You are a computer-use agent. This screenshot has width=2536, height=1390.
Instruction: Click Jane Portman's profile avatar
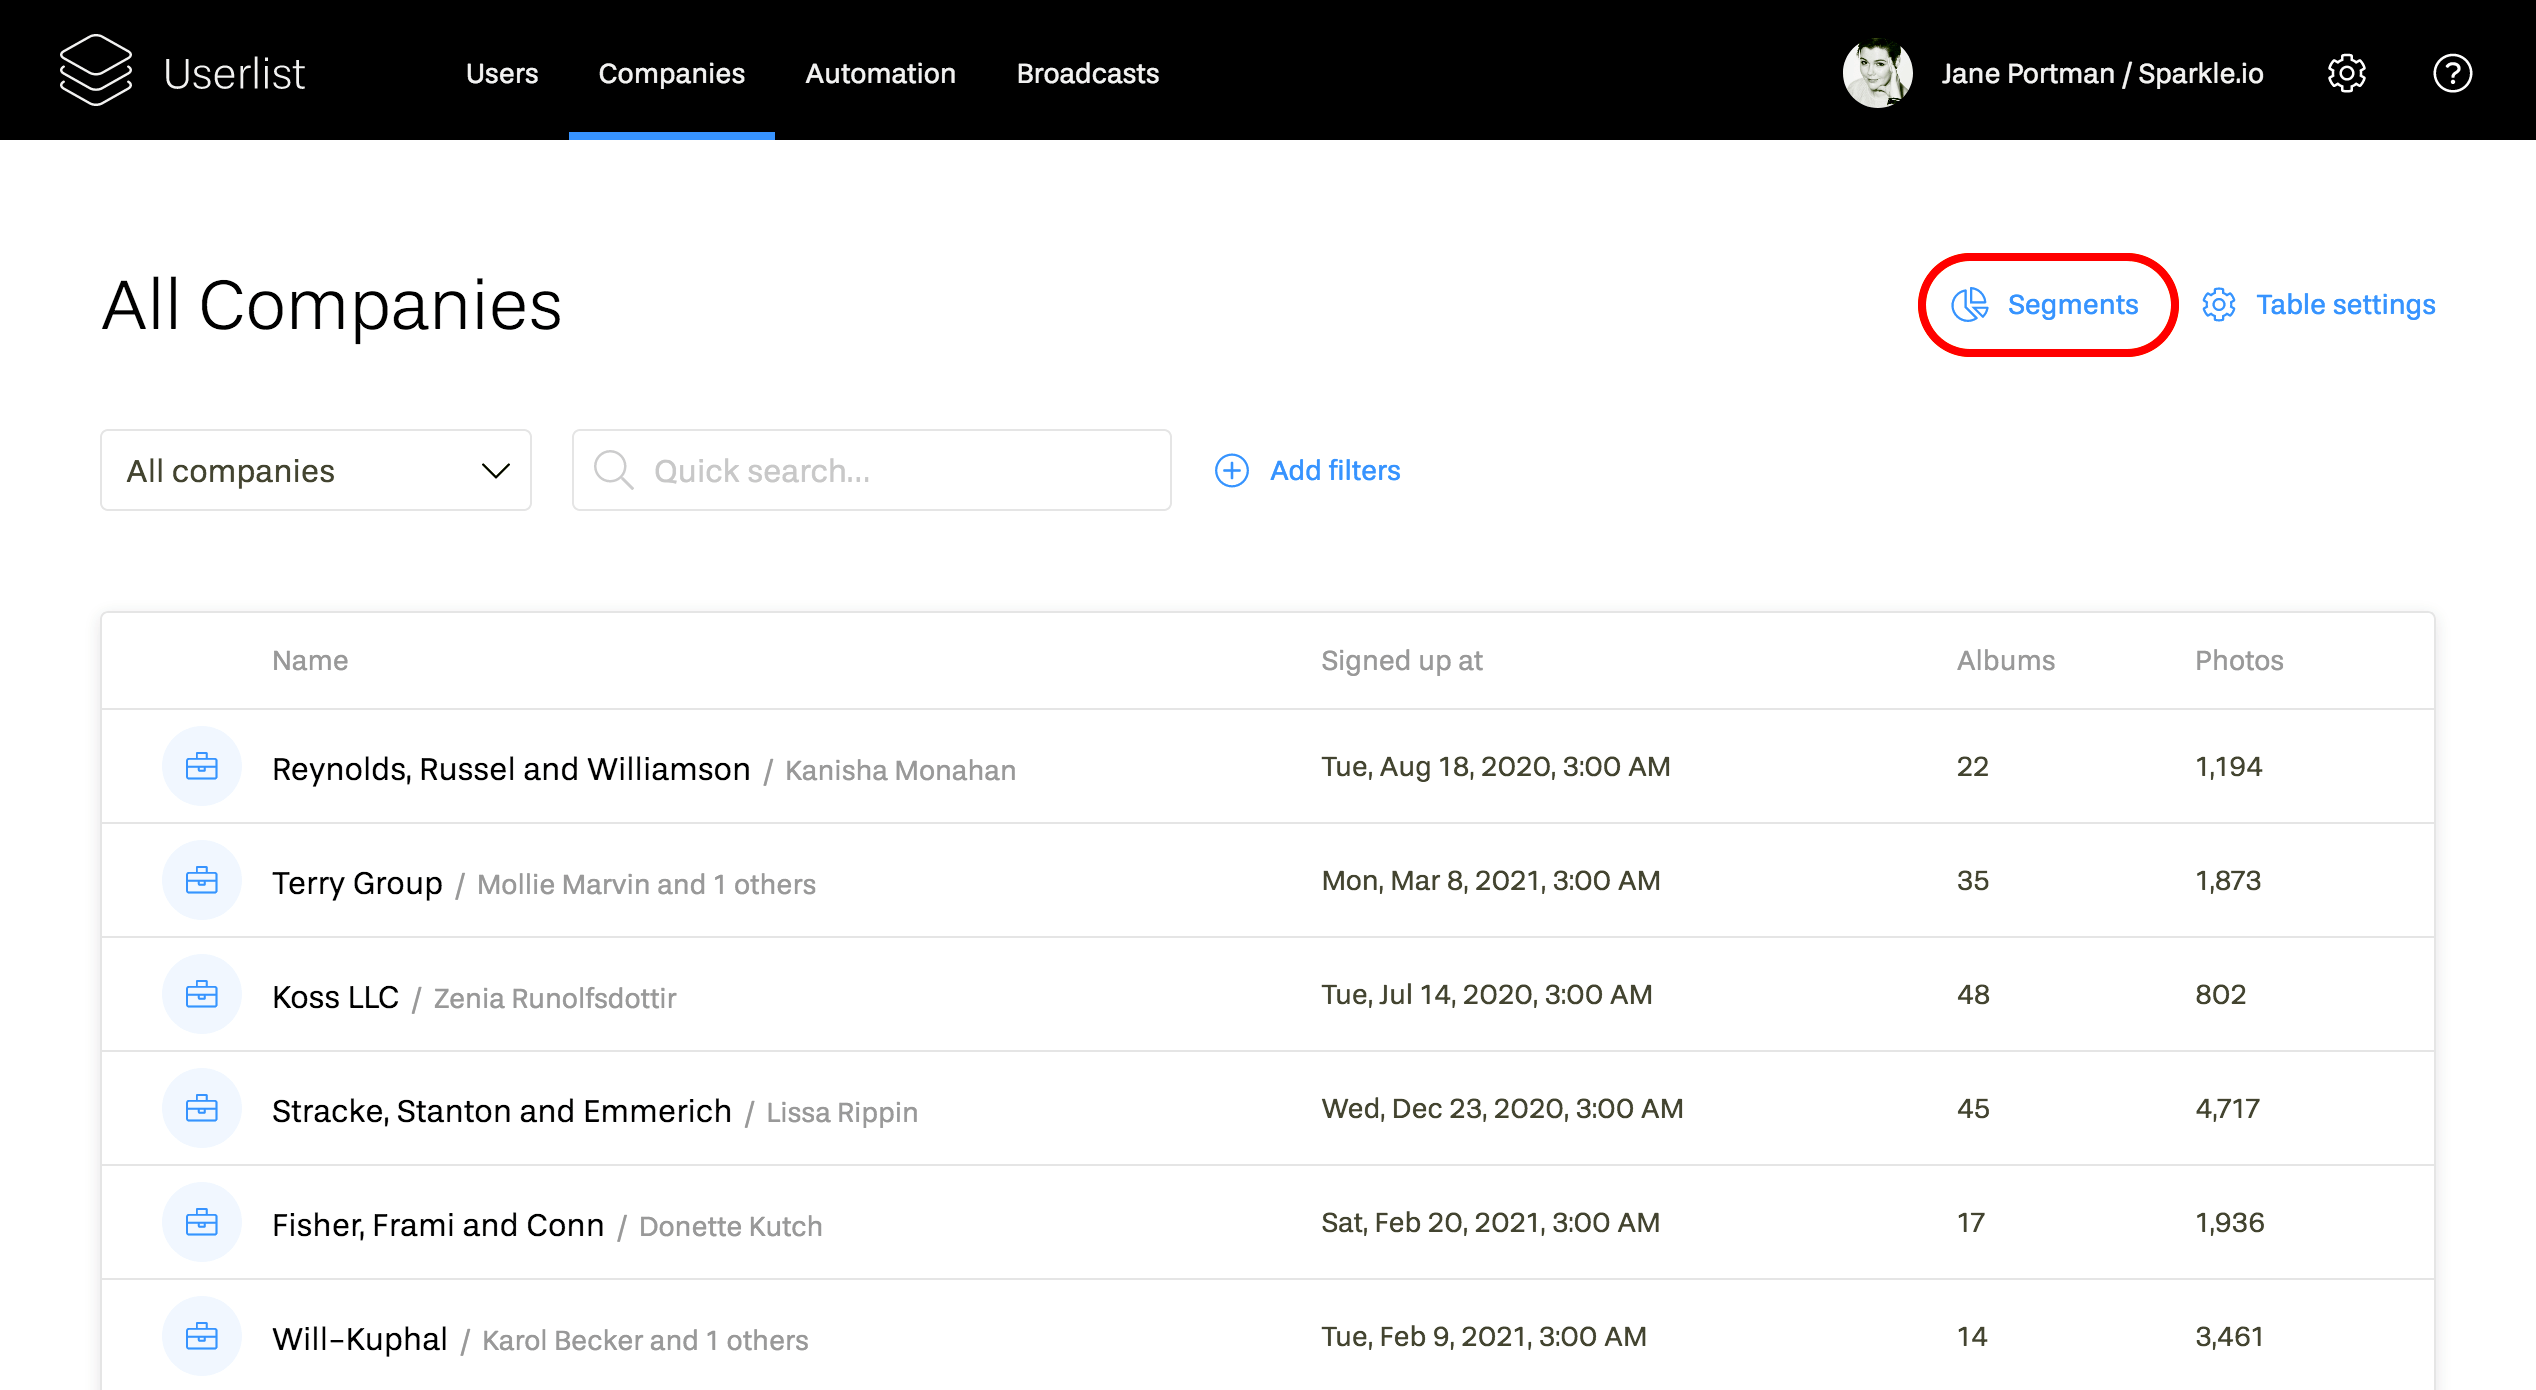pos(1877,72)
